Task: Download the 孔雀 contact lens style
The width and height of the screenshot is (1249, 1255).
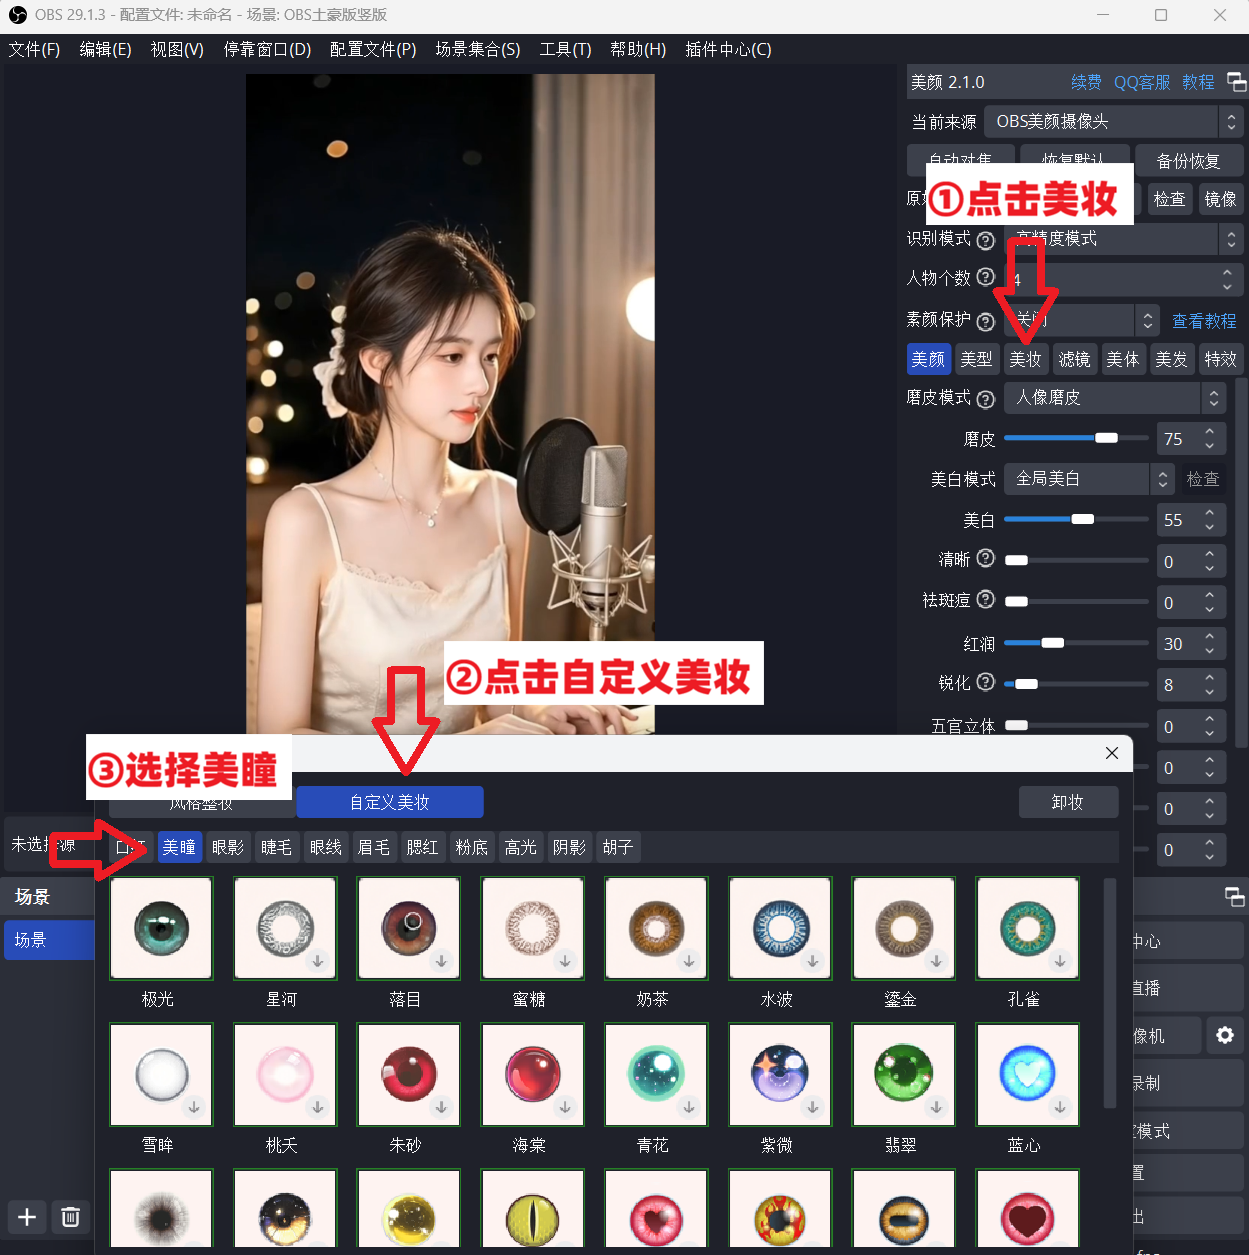Action: (x=1060, y=961)
